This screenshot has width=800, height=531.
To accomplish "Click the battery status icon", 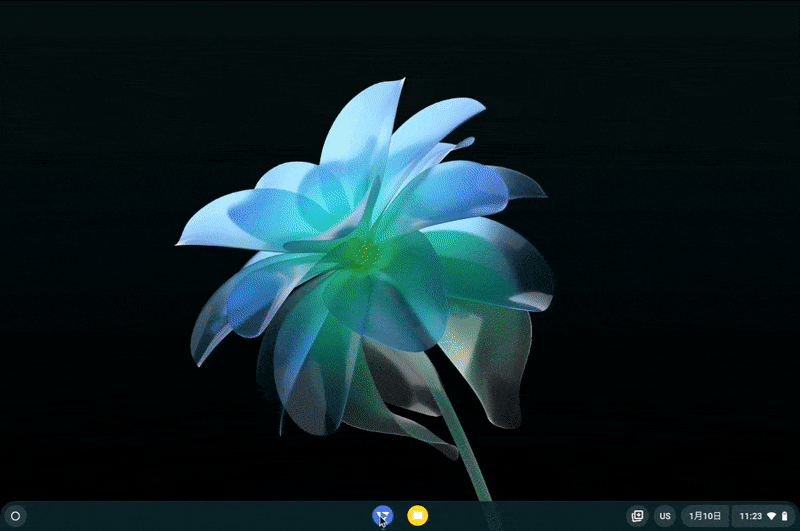I will tap(784, 516).
